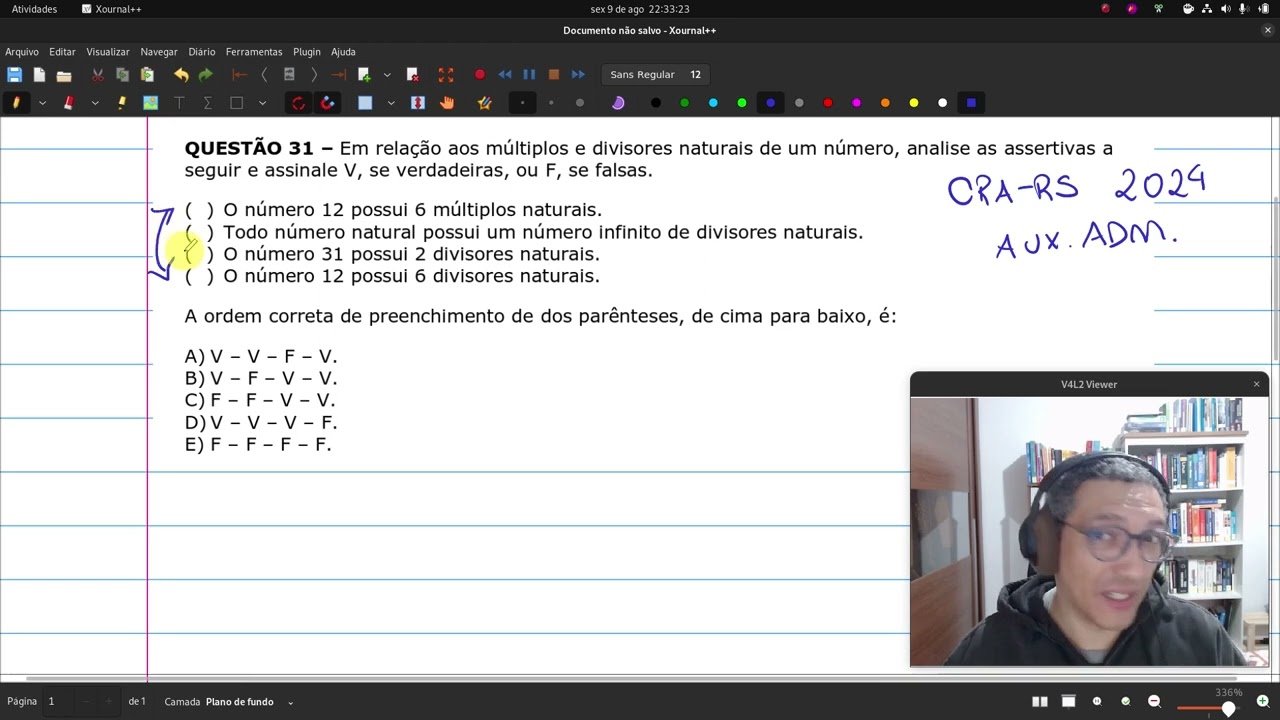Cut selection with the scissors icon

click(x=97, y=75)
